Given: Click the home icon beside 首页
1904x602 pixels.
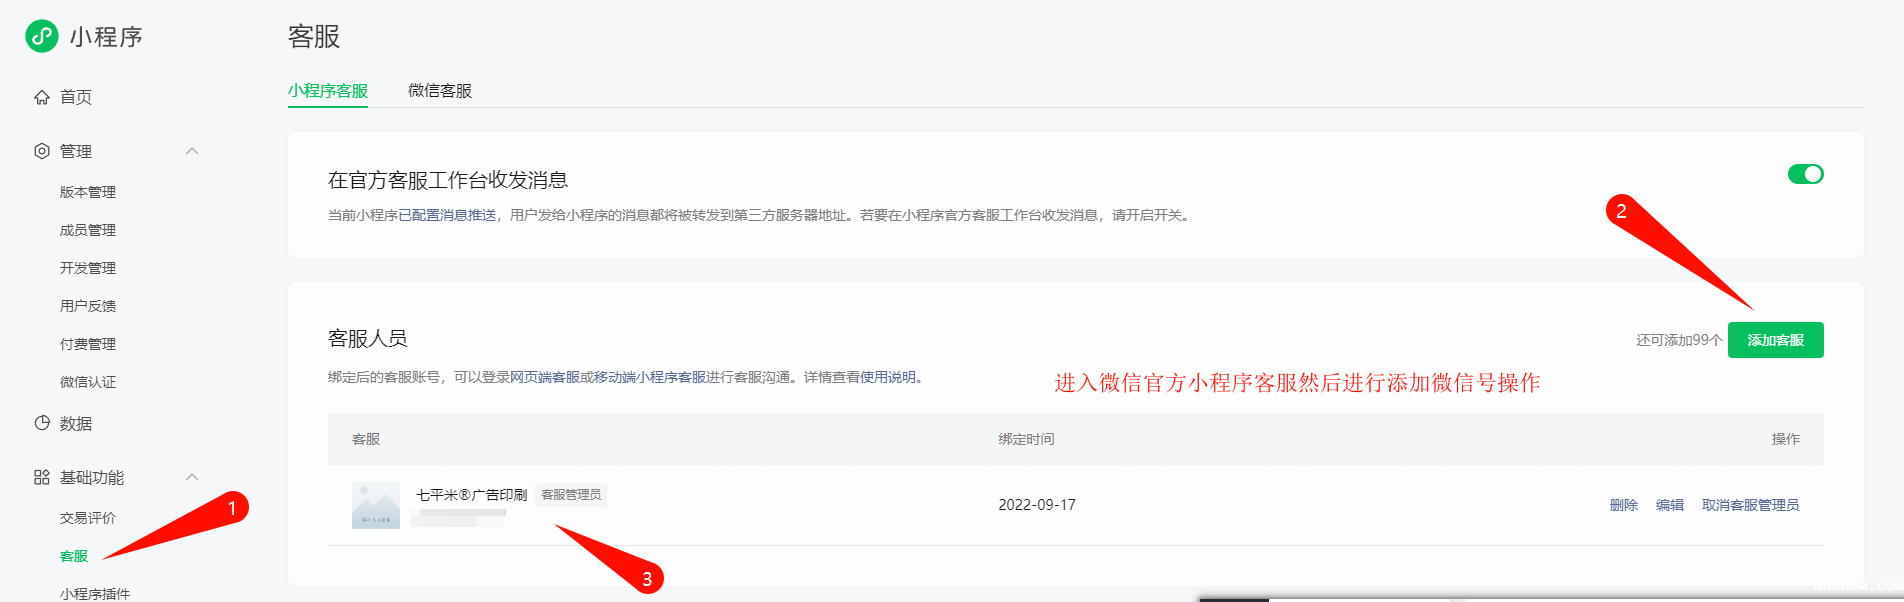Looking at the screenshot, I should tap(42, 97).
